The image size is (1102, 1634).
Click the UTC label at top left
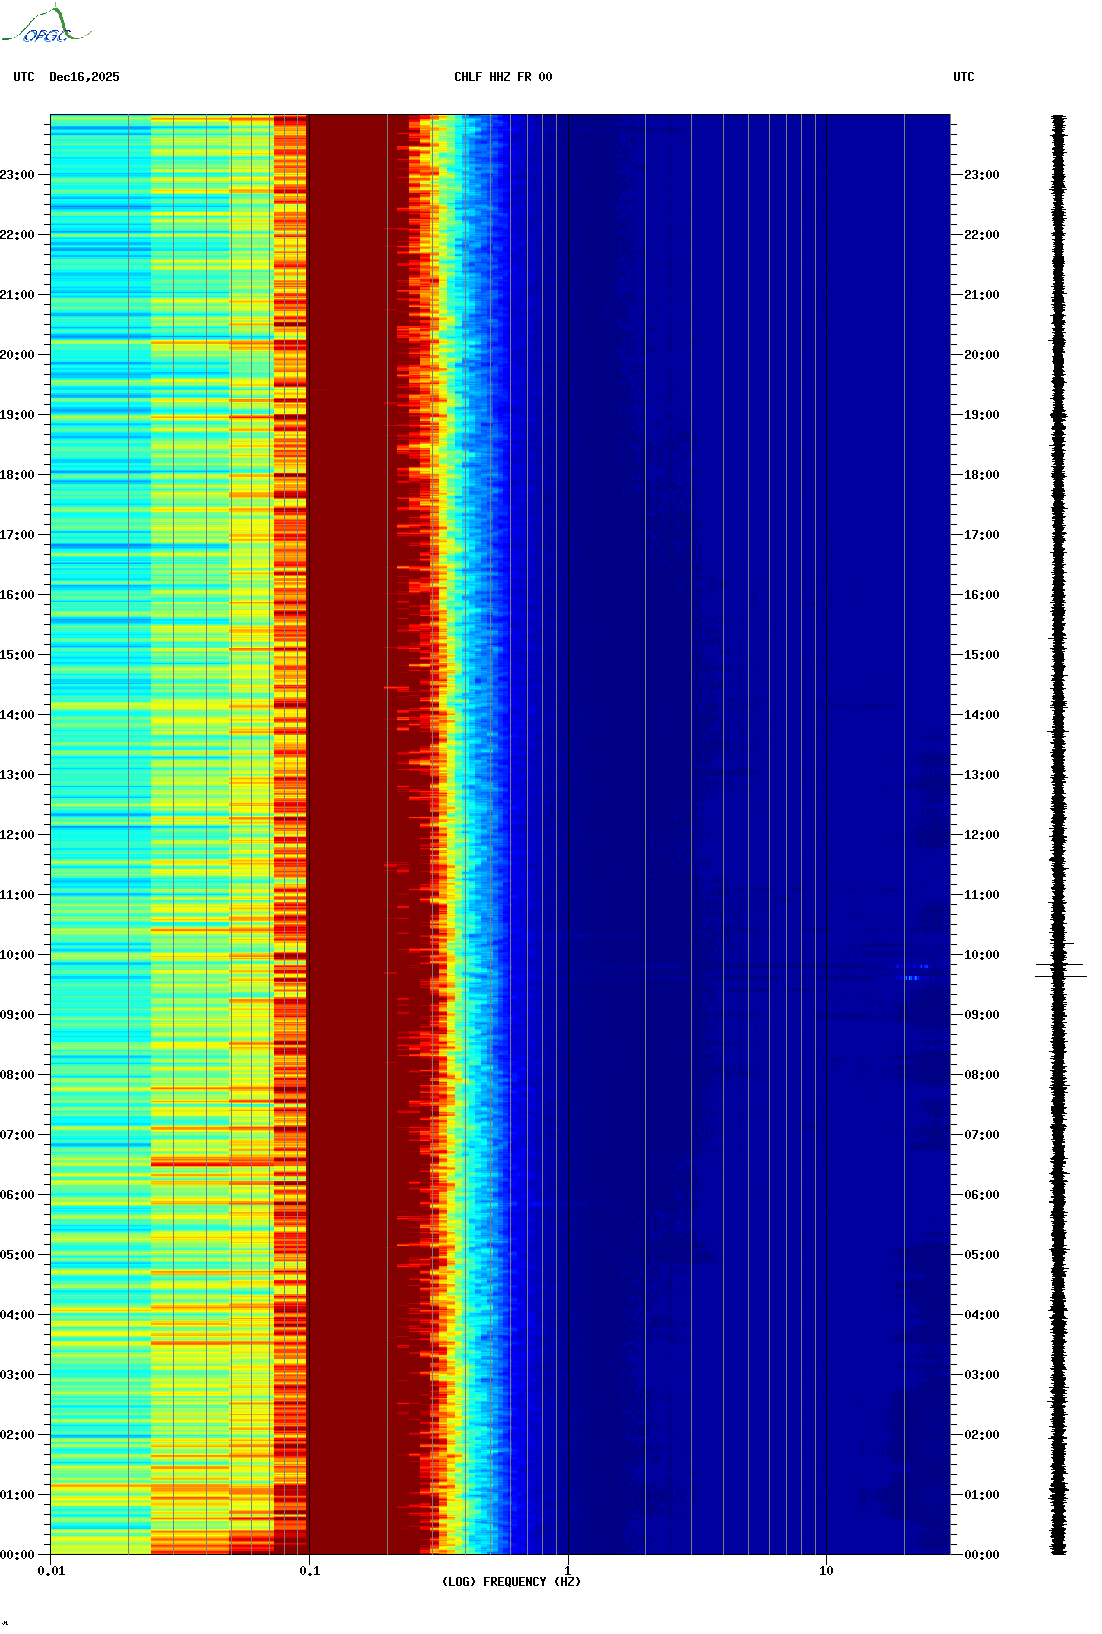point(24,77)
